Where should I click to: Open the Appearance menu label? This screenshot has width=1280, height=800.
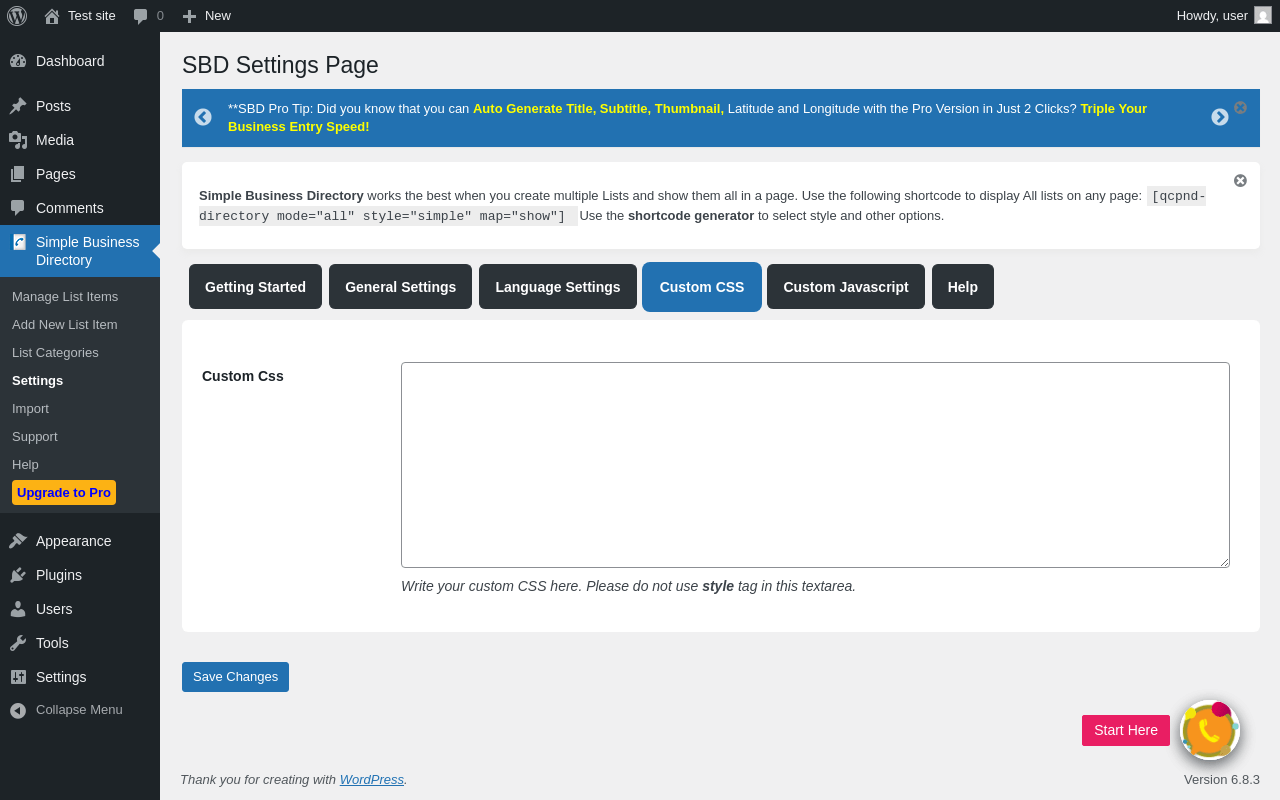tap(74, 541)
